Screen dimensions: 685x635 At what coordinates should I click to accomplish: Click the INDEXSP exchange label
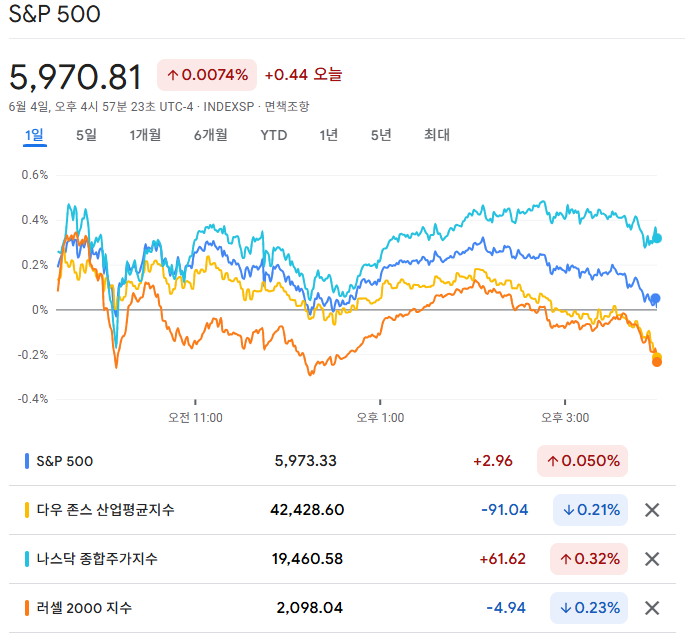pyautogui.click(x=228, y=107)
